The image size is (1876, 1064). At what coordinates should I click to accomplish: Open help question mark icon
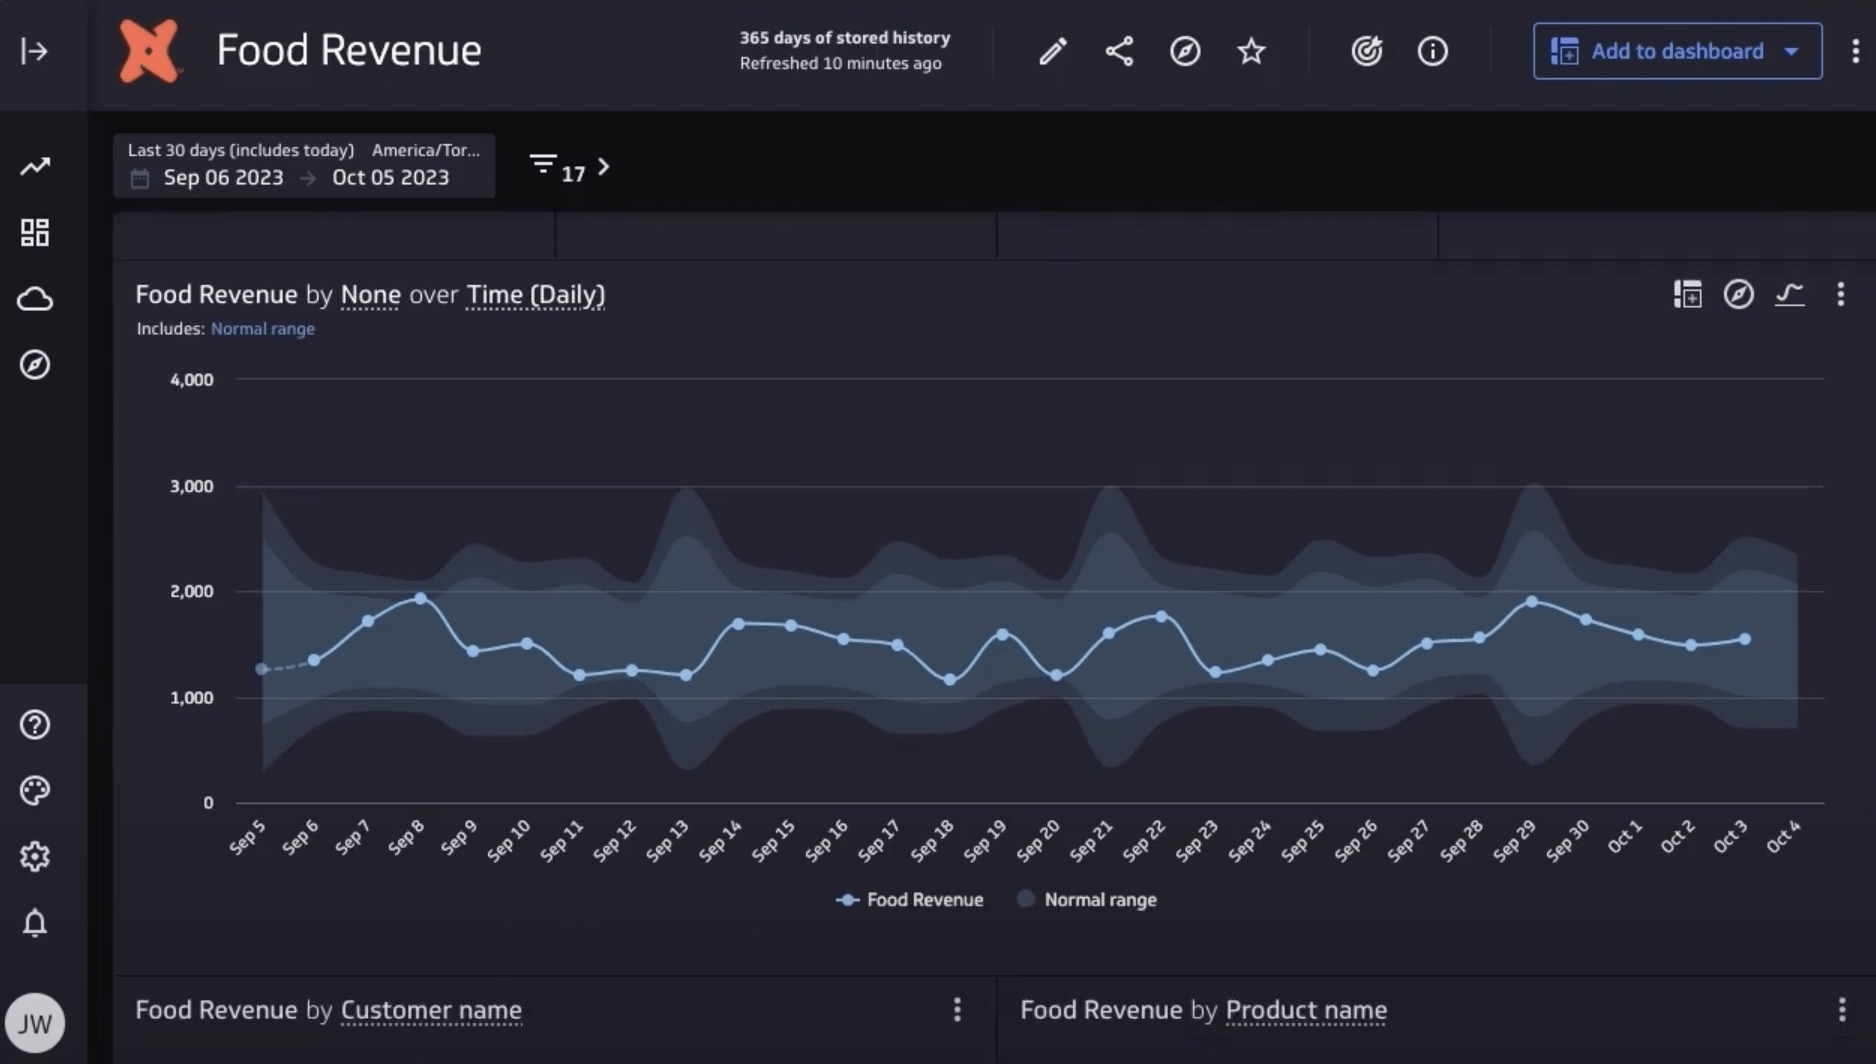[35, 724]
